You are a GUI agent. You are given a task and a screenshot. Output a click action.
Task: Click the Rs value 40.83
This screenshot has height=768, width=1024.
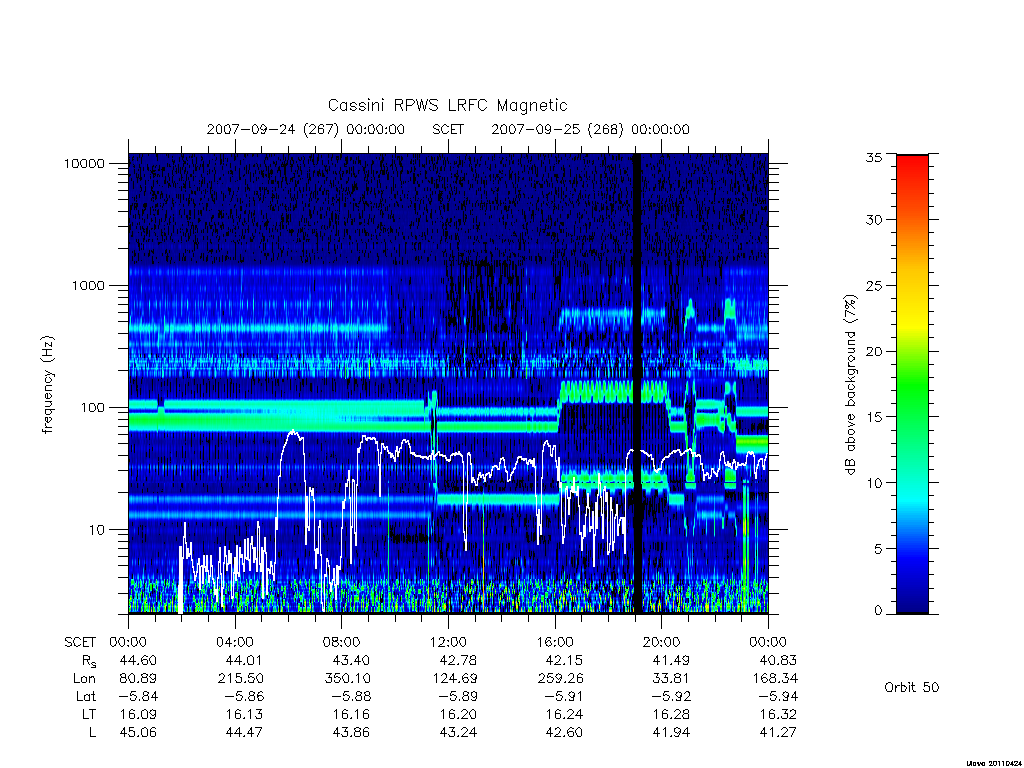778,661
